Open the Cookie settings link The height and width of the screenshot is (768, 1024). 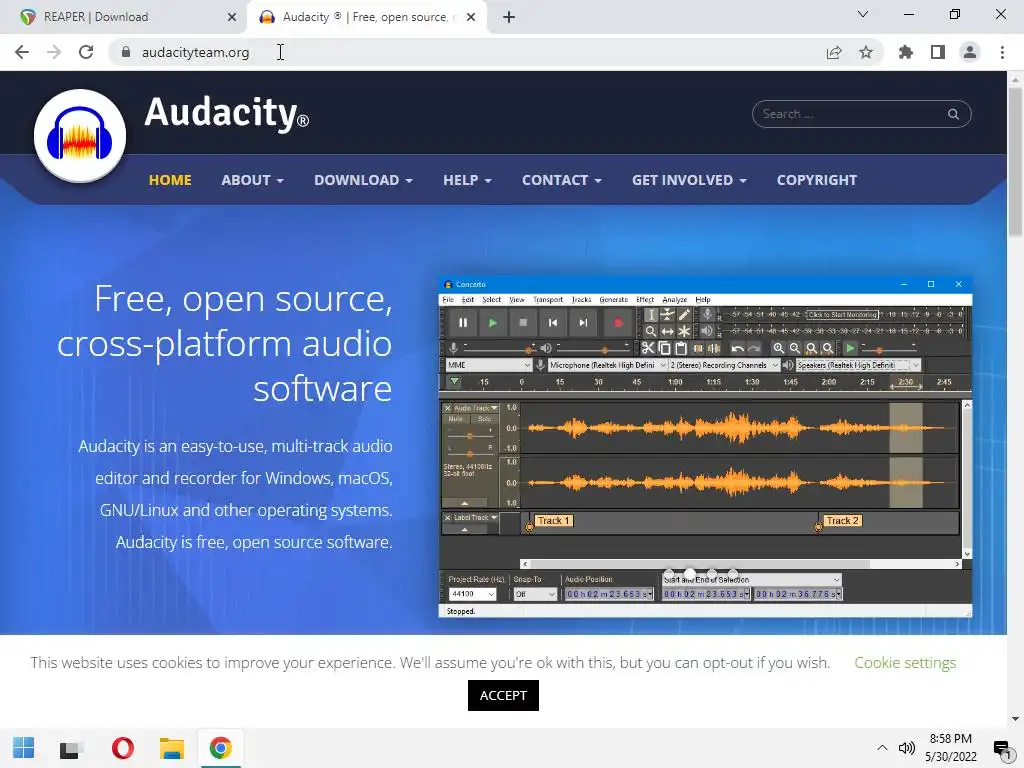905,663
